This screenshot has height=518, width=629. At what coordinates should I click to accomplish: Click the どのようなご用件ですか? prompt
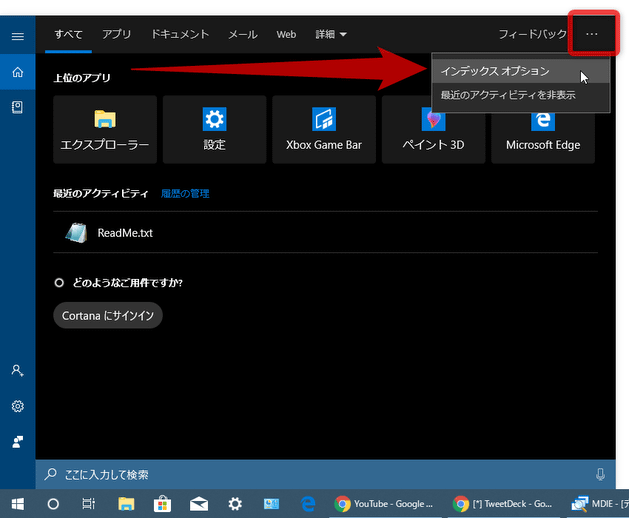point(128,283)
